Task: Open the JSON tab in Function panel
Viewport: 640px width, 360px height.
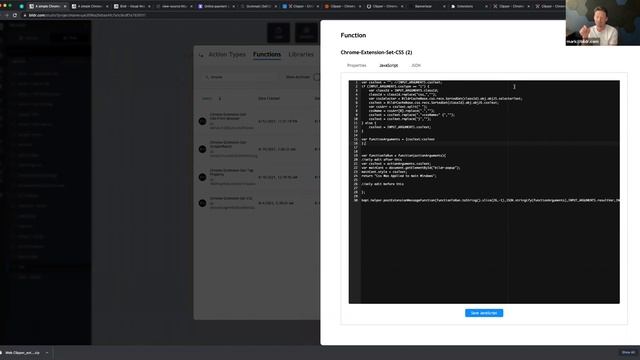Action: coord(416,65)
